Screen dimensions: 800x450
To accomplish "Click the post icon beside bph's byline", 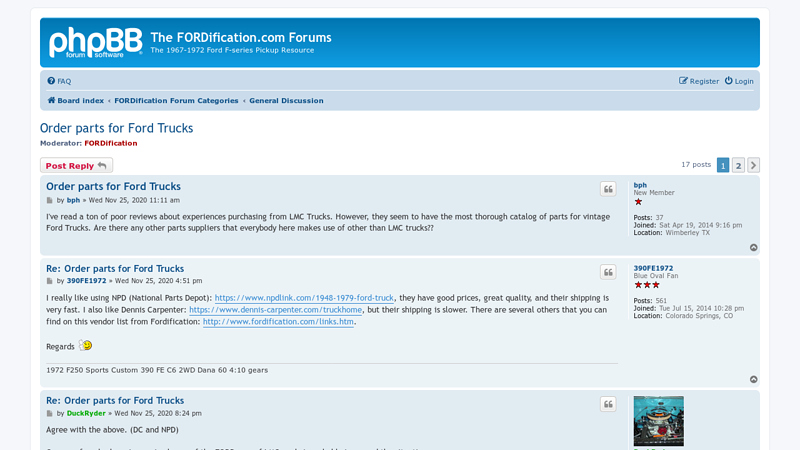I will tap(49, 201).
